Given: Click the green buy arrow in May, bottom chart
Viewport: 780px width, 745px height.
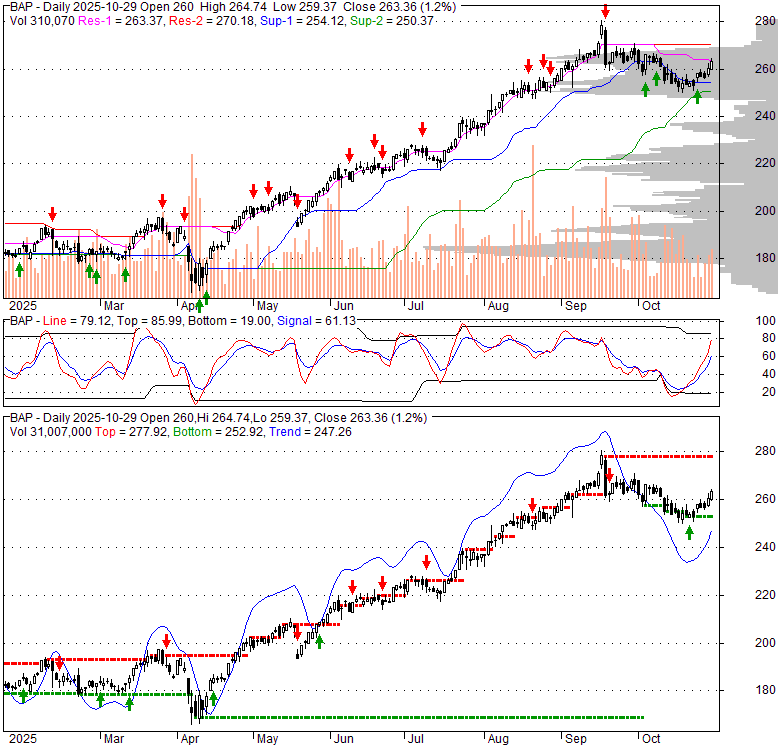Looking at the screenshot, I should pyautogui.click(x=319, y=642).
